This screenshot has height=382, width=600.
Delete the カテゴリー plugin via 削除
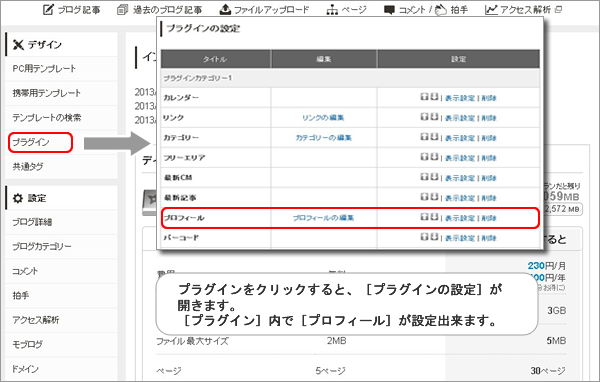[489, 138]
